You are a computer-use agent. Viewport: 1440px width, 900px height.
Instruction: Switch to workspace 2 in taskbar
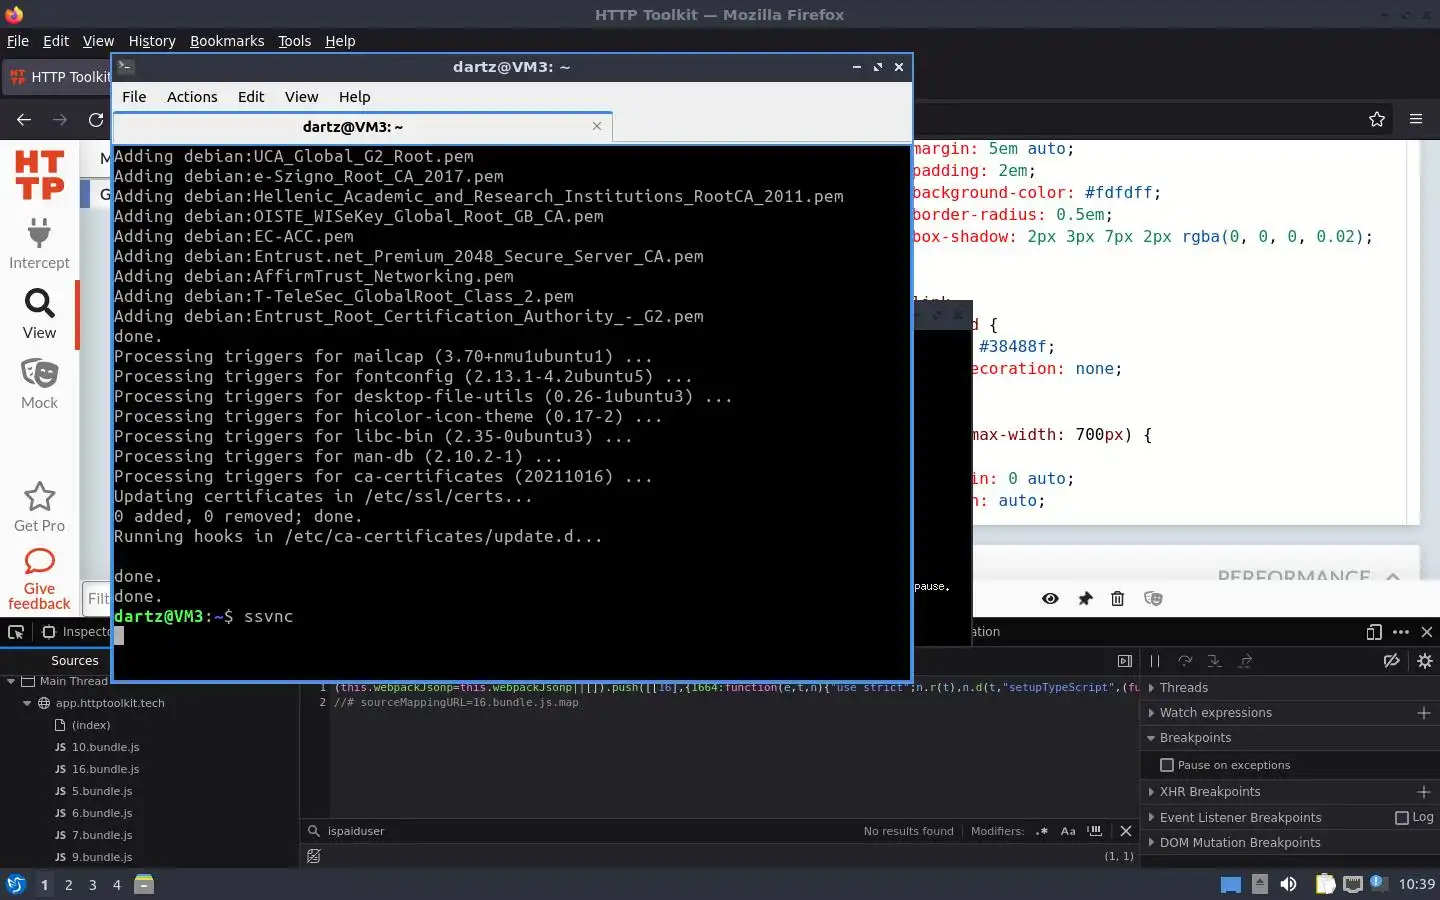pos(68,885)
